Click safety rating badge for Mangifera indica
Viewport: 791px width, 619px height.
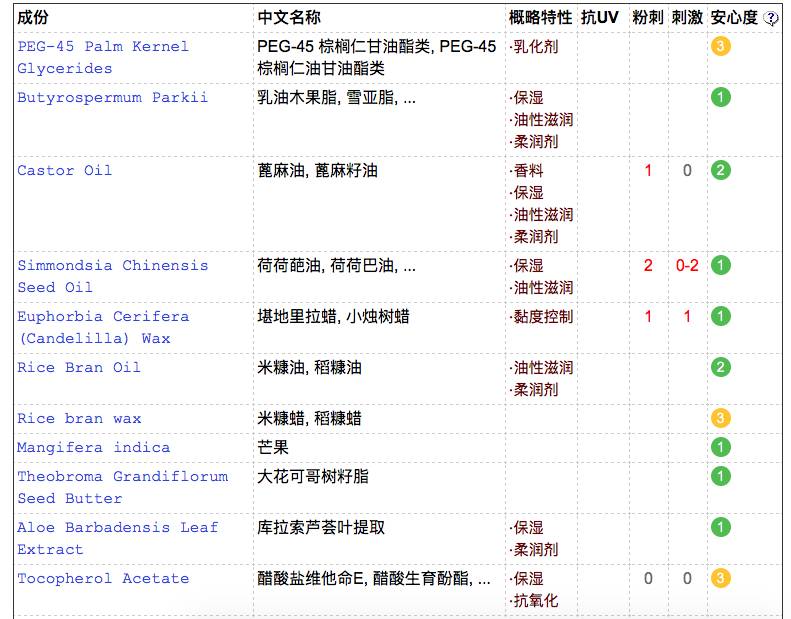(721, 447)
